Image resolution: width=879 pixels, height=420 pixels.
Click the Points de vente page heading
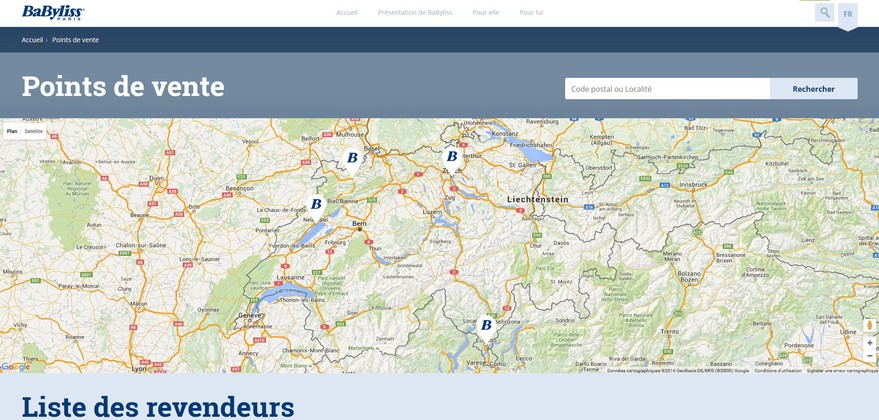click(x=123, y=86)
